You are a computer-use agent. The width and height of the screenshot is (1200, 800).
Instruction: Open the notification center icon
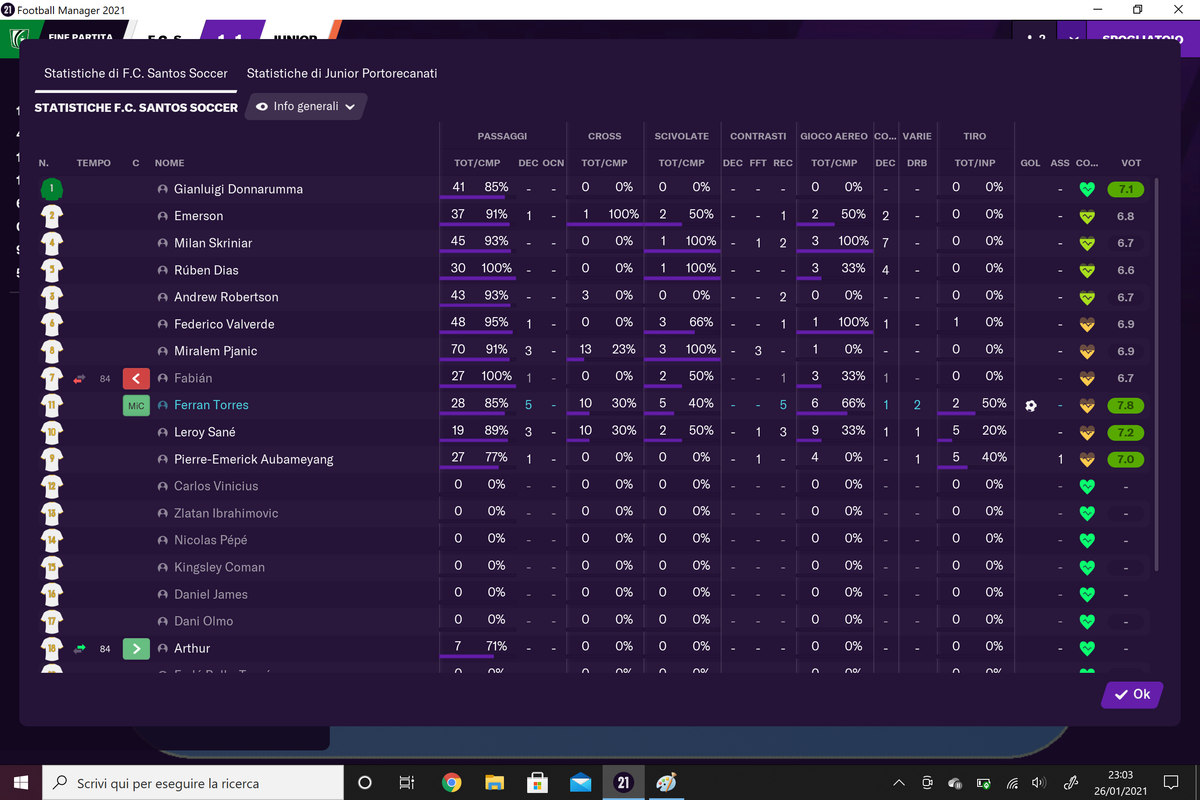[x=1171, y=783]
